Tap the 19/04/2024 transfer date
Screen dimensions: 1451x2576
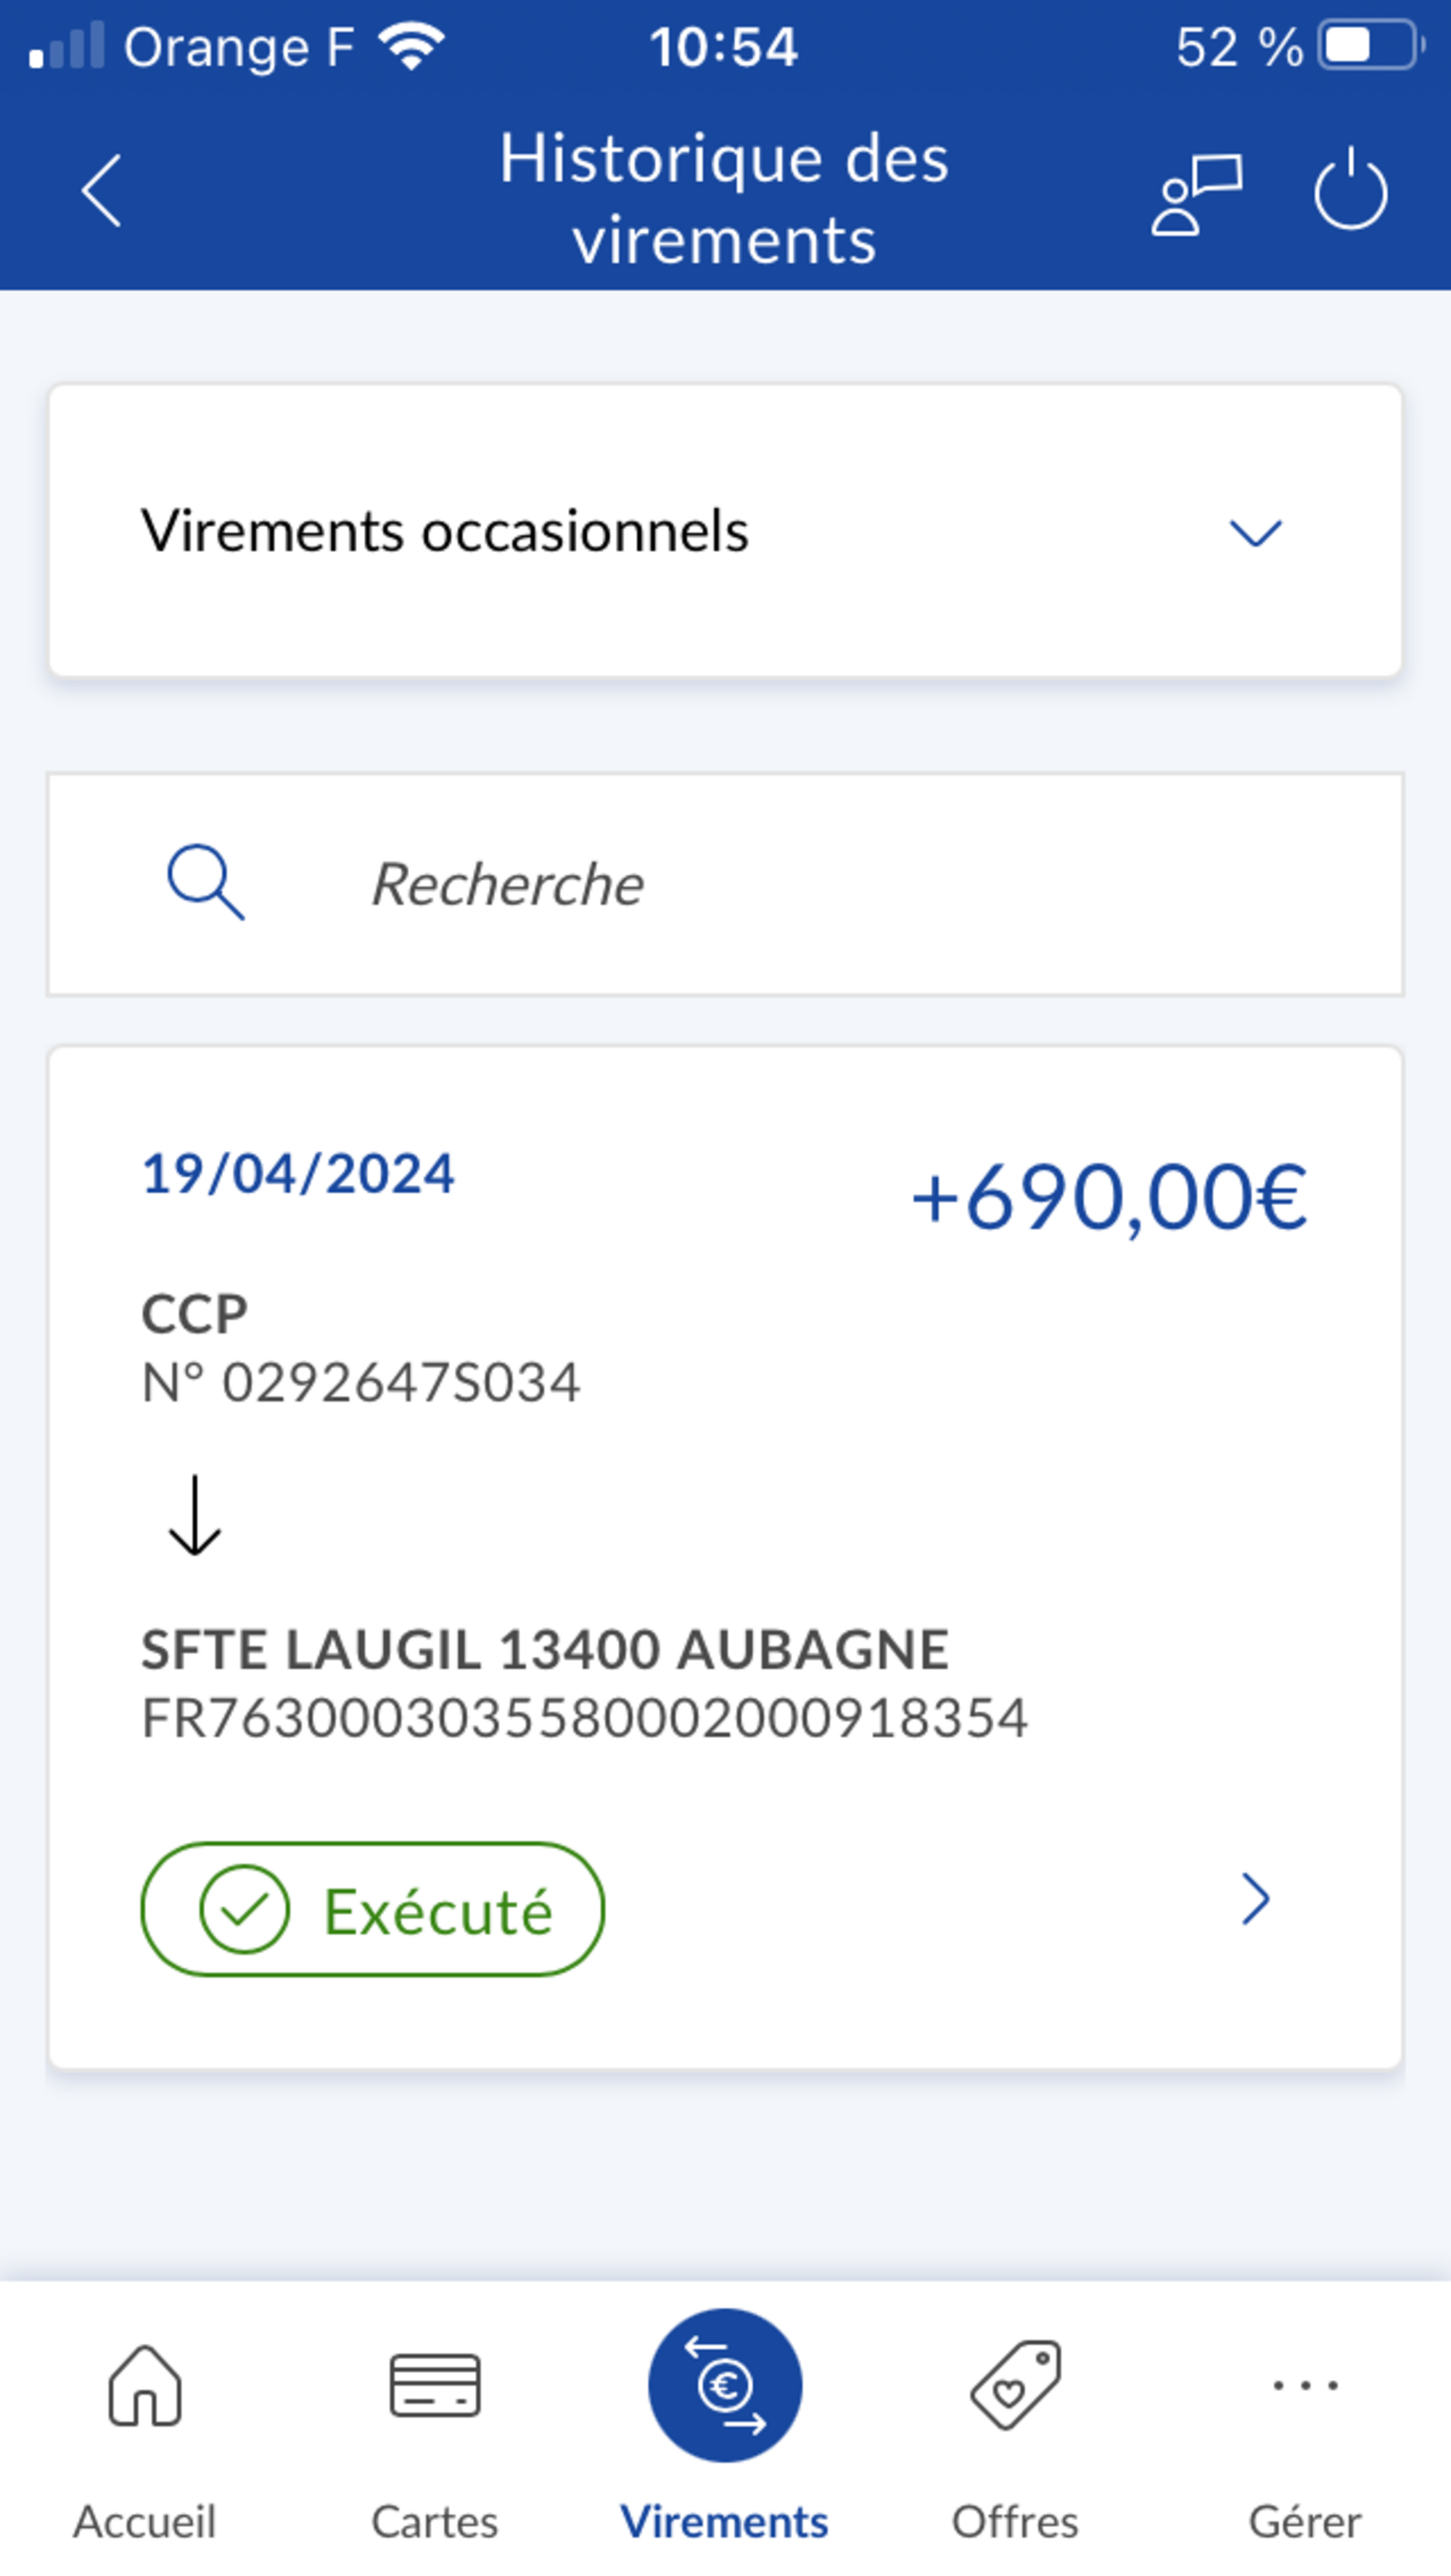tap(298, 1174)
